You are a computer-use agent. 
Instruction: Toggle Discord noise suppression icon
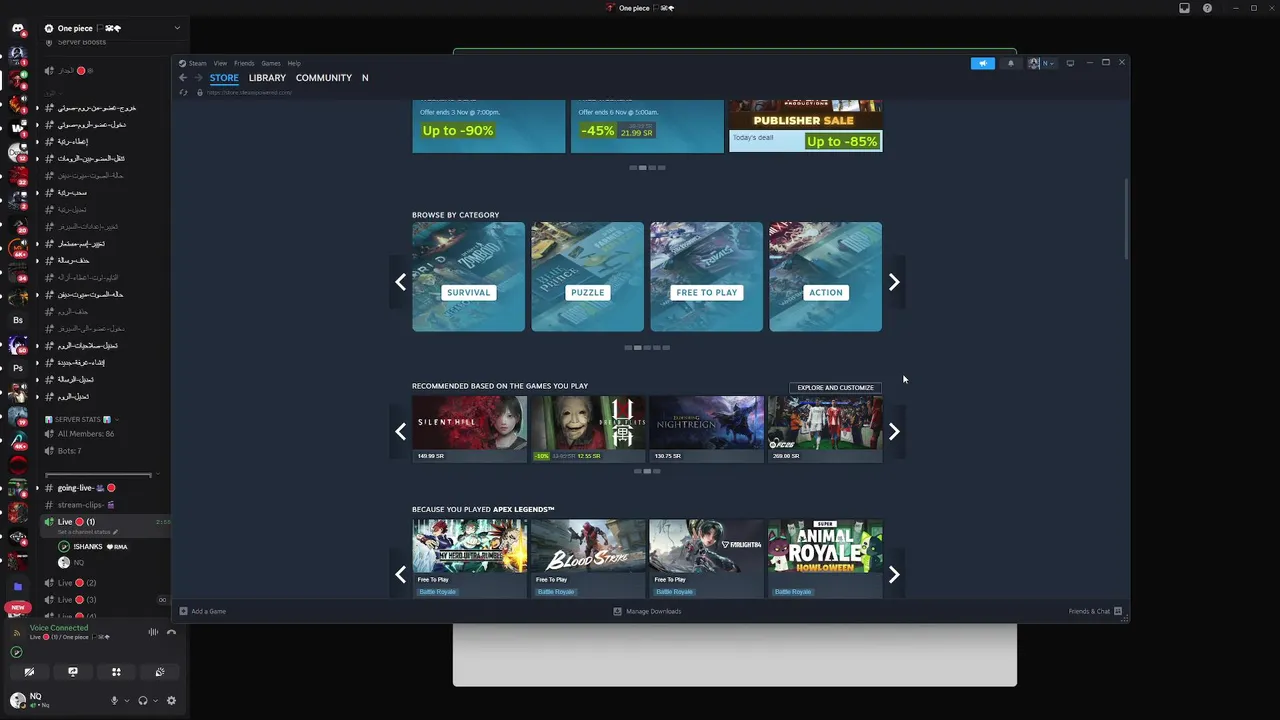[153, 632]
